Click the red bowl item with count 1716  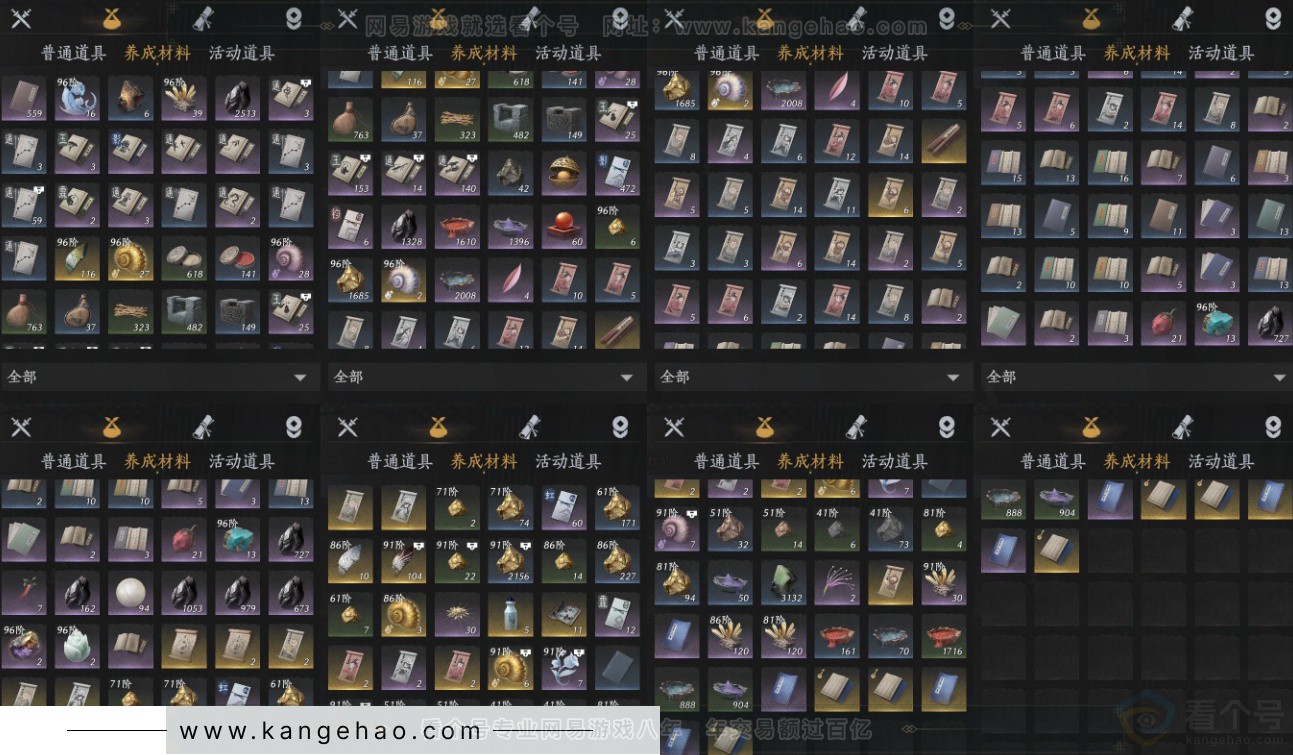click(945, 635)
